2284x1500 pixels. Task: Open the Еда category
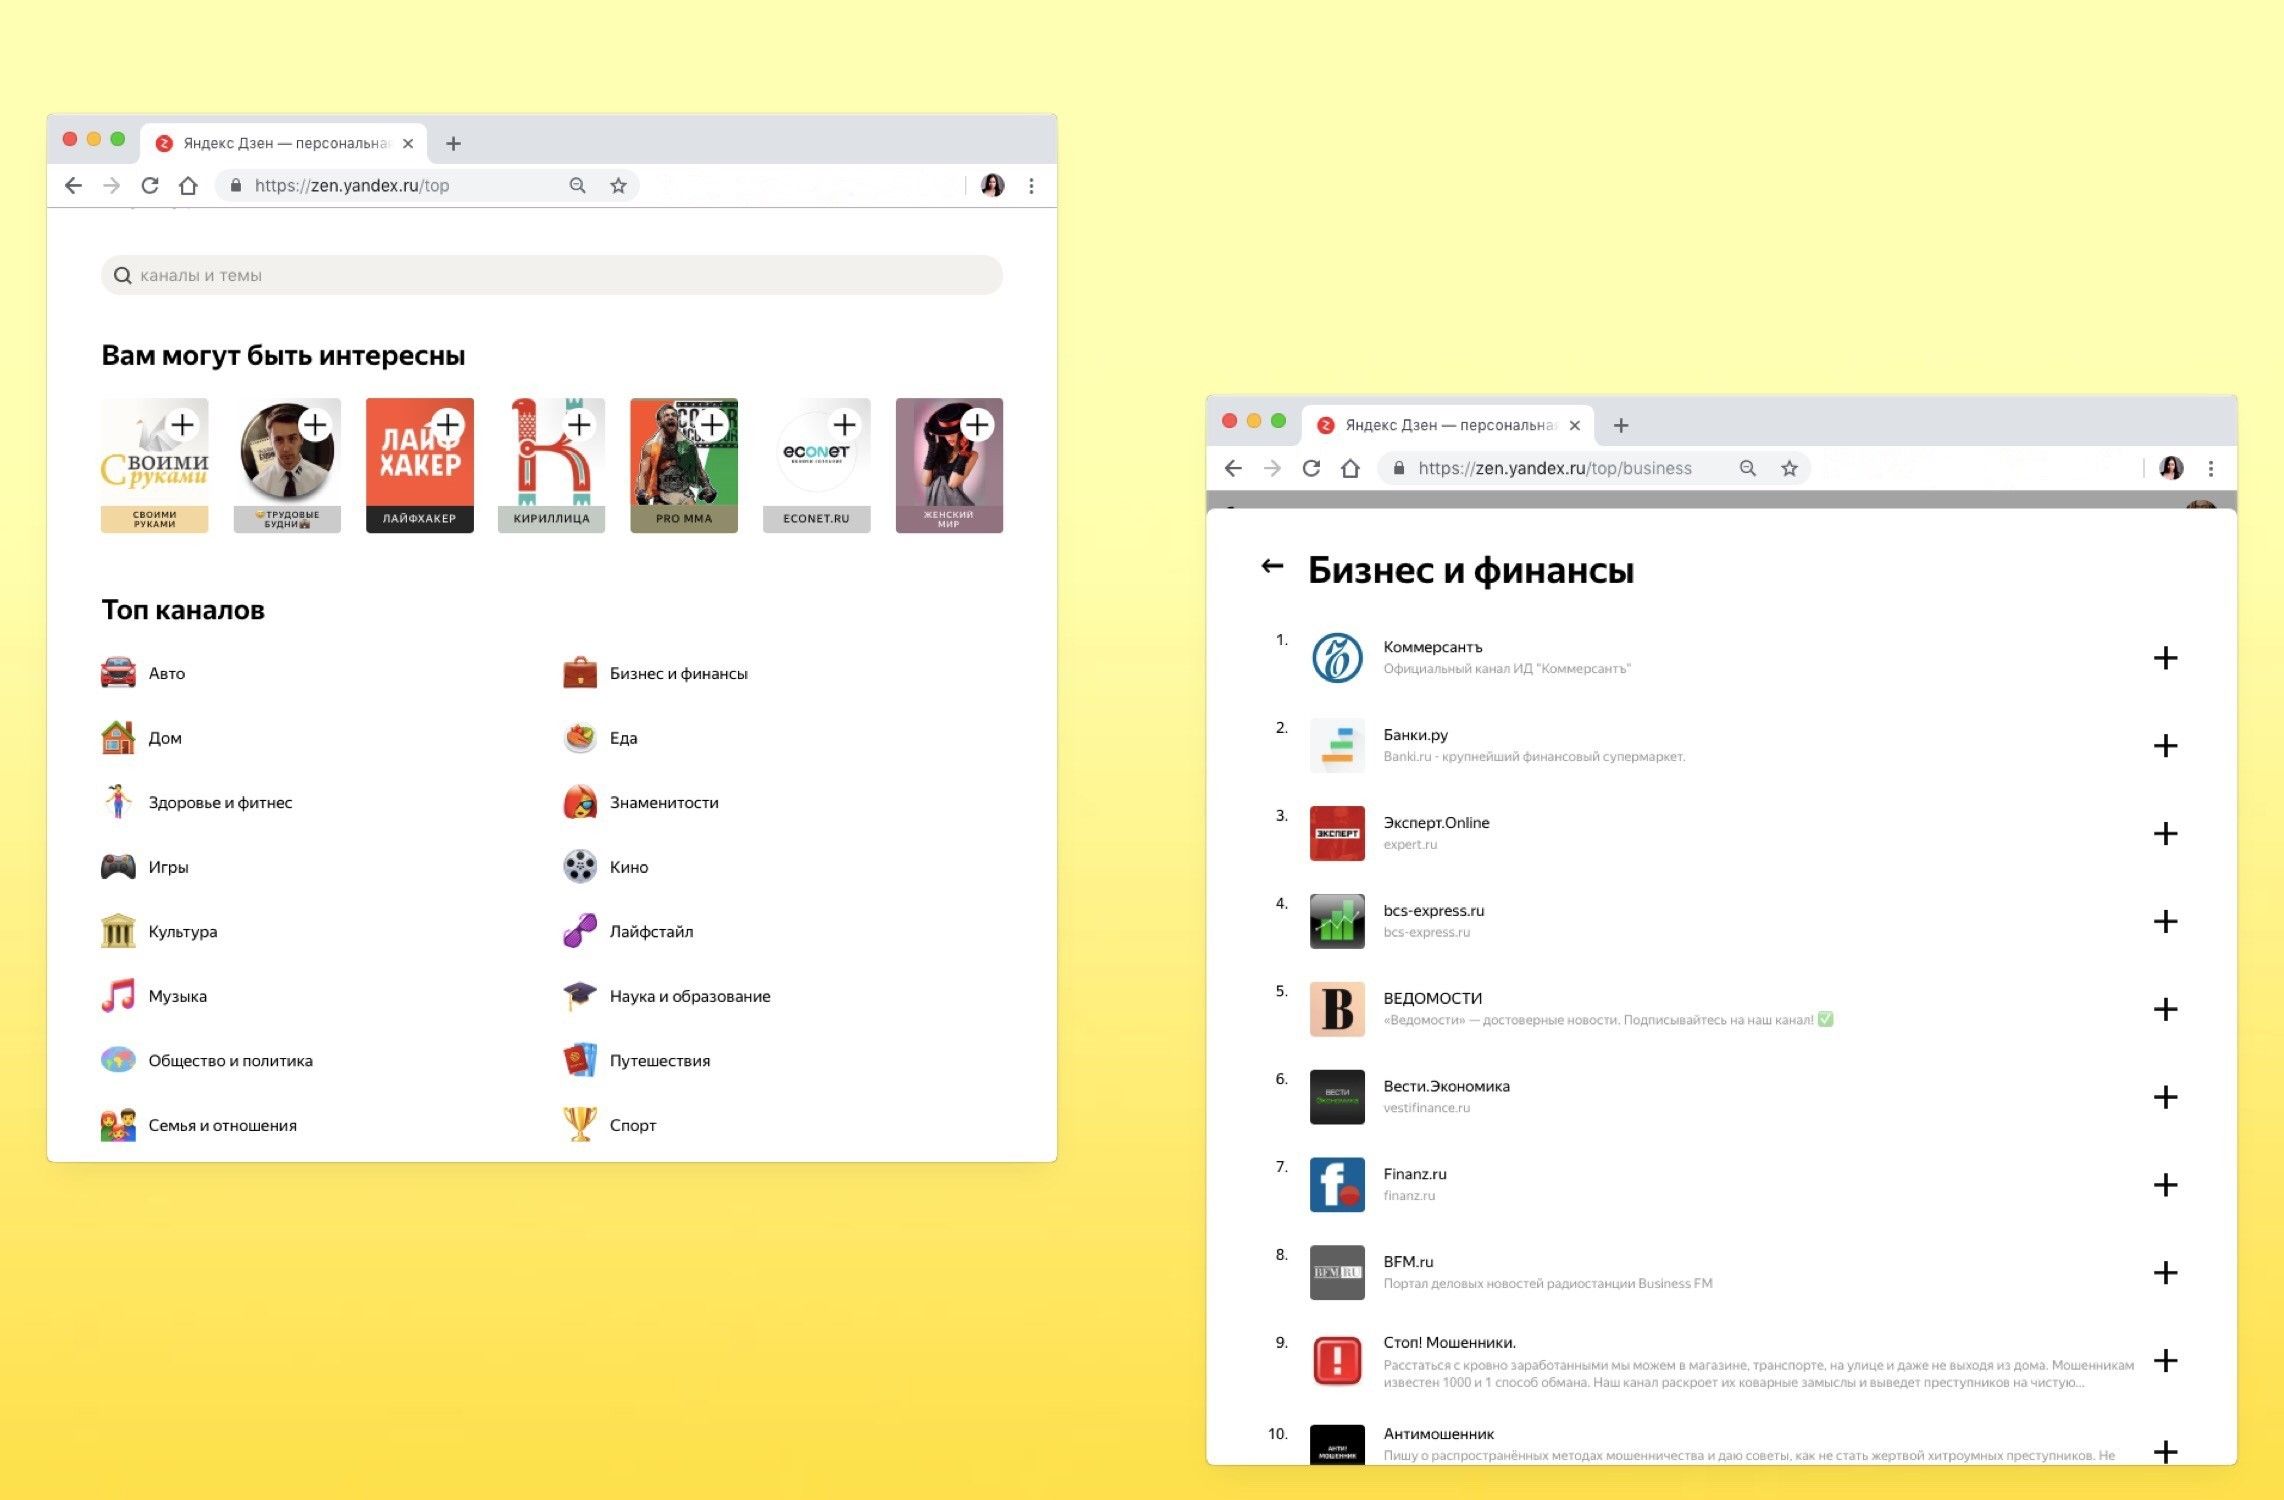click(x=600, y=738)
